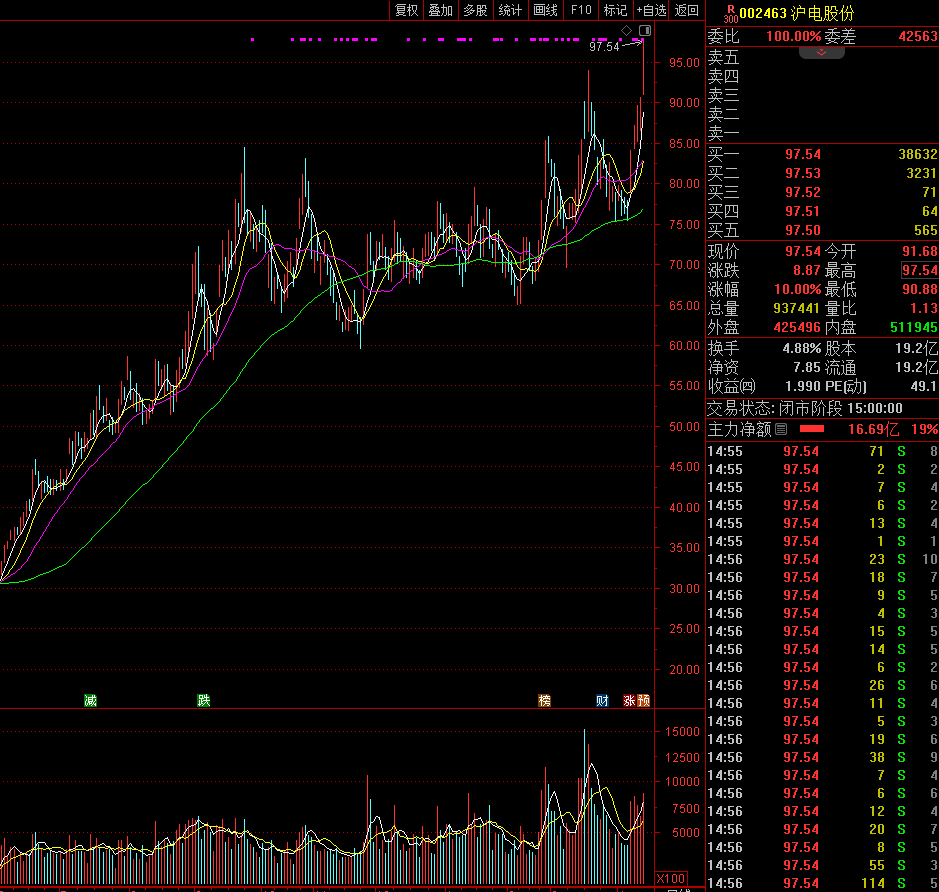
Task: Click the green 减 event marker
Action: (91, 700)
